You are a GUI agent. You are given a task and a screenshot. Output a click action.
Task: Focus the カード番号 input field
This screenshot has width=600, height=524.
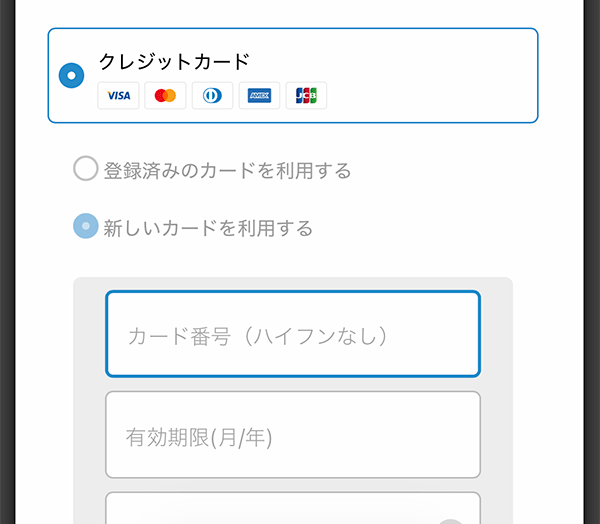(x=292, y=334)
